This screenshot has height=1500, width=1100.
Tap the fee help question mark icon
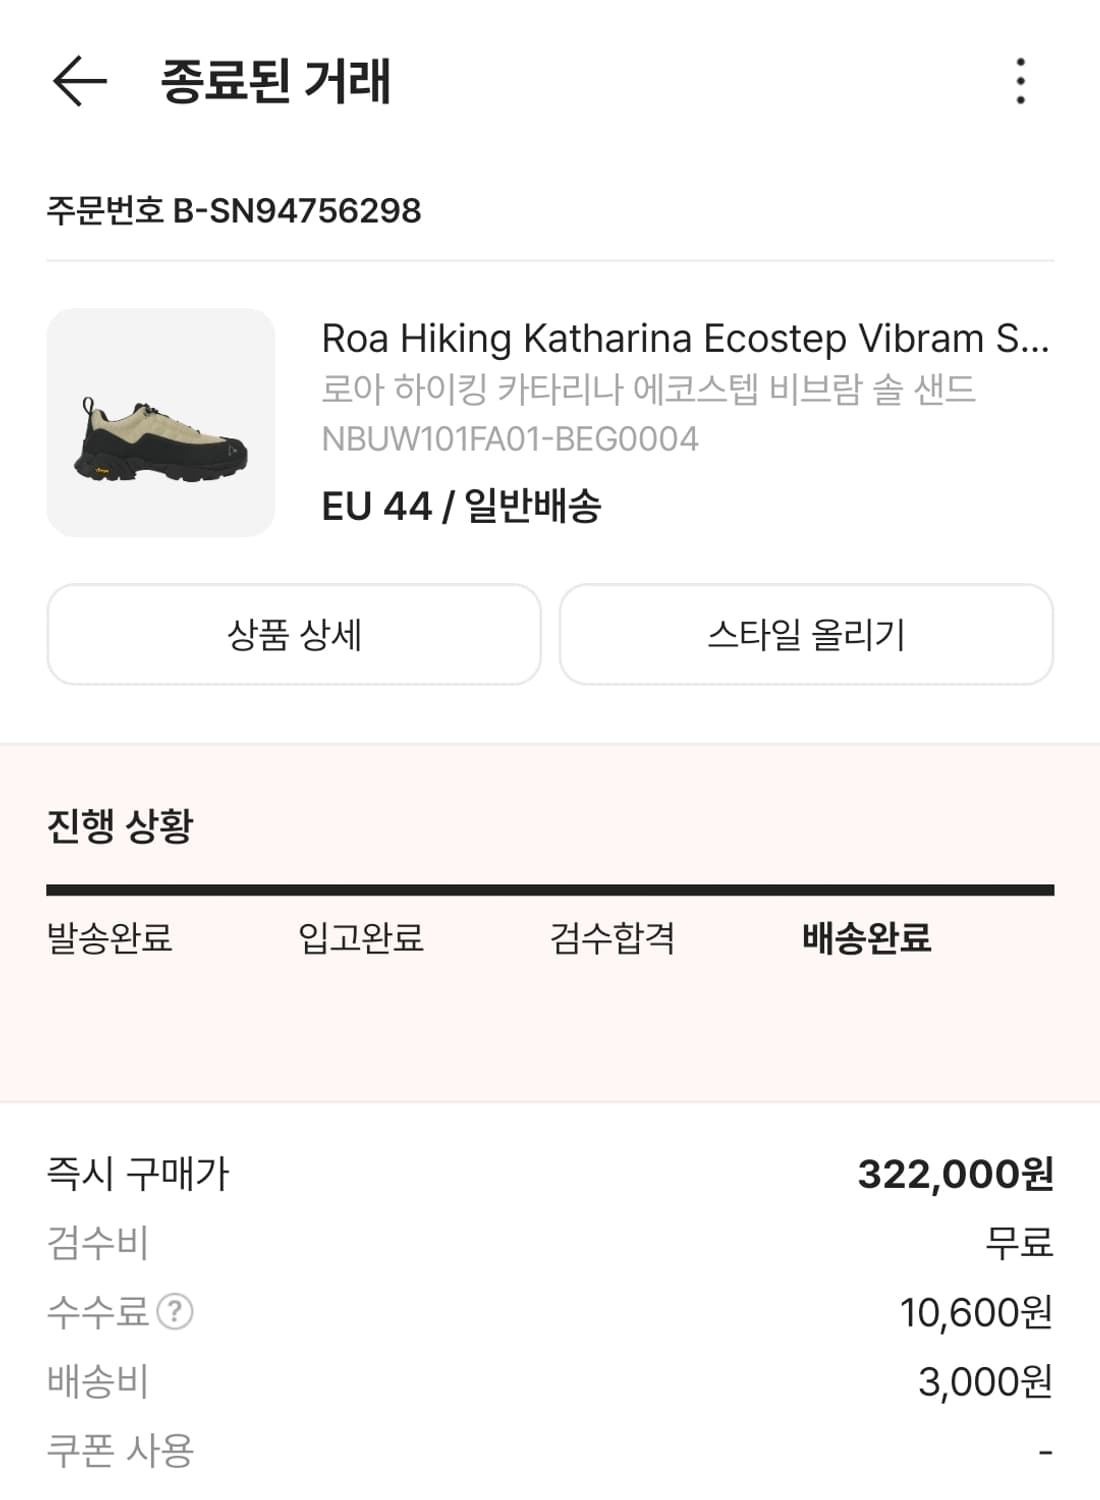pos(175,1311)
